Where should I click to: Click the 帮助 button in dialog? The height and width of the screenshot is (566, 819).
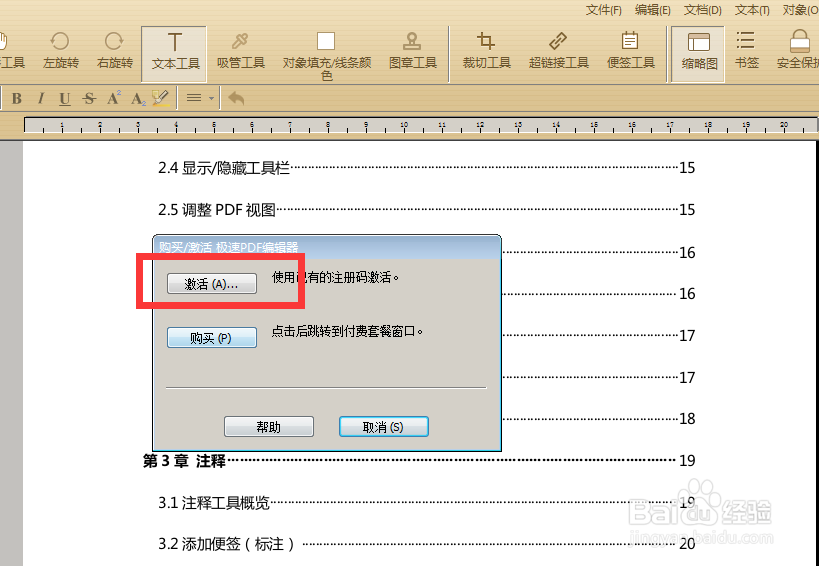coord(268,427)
